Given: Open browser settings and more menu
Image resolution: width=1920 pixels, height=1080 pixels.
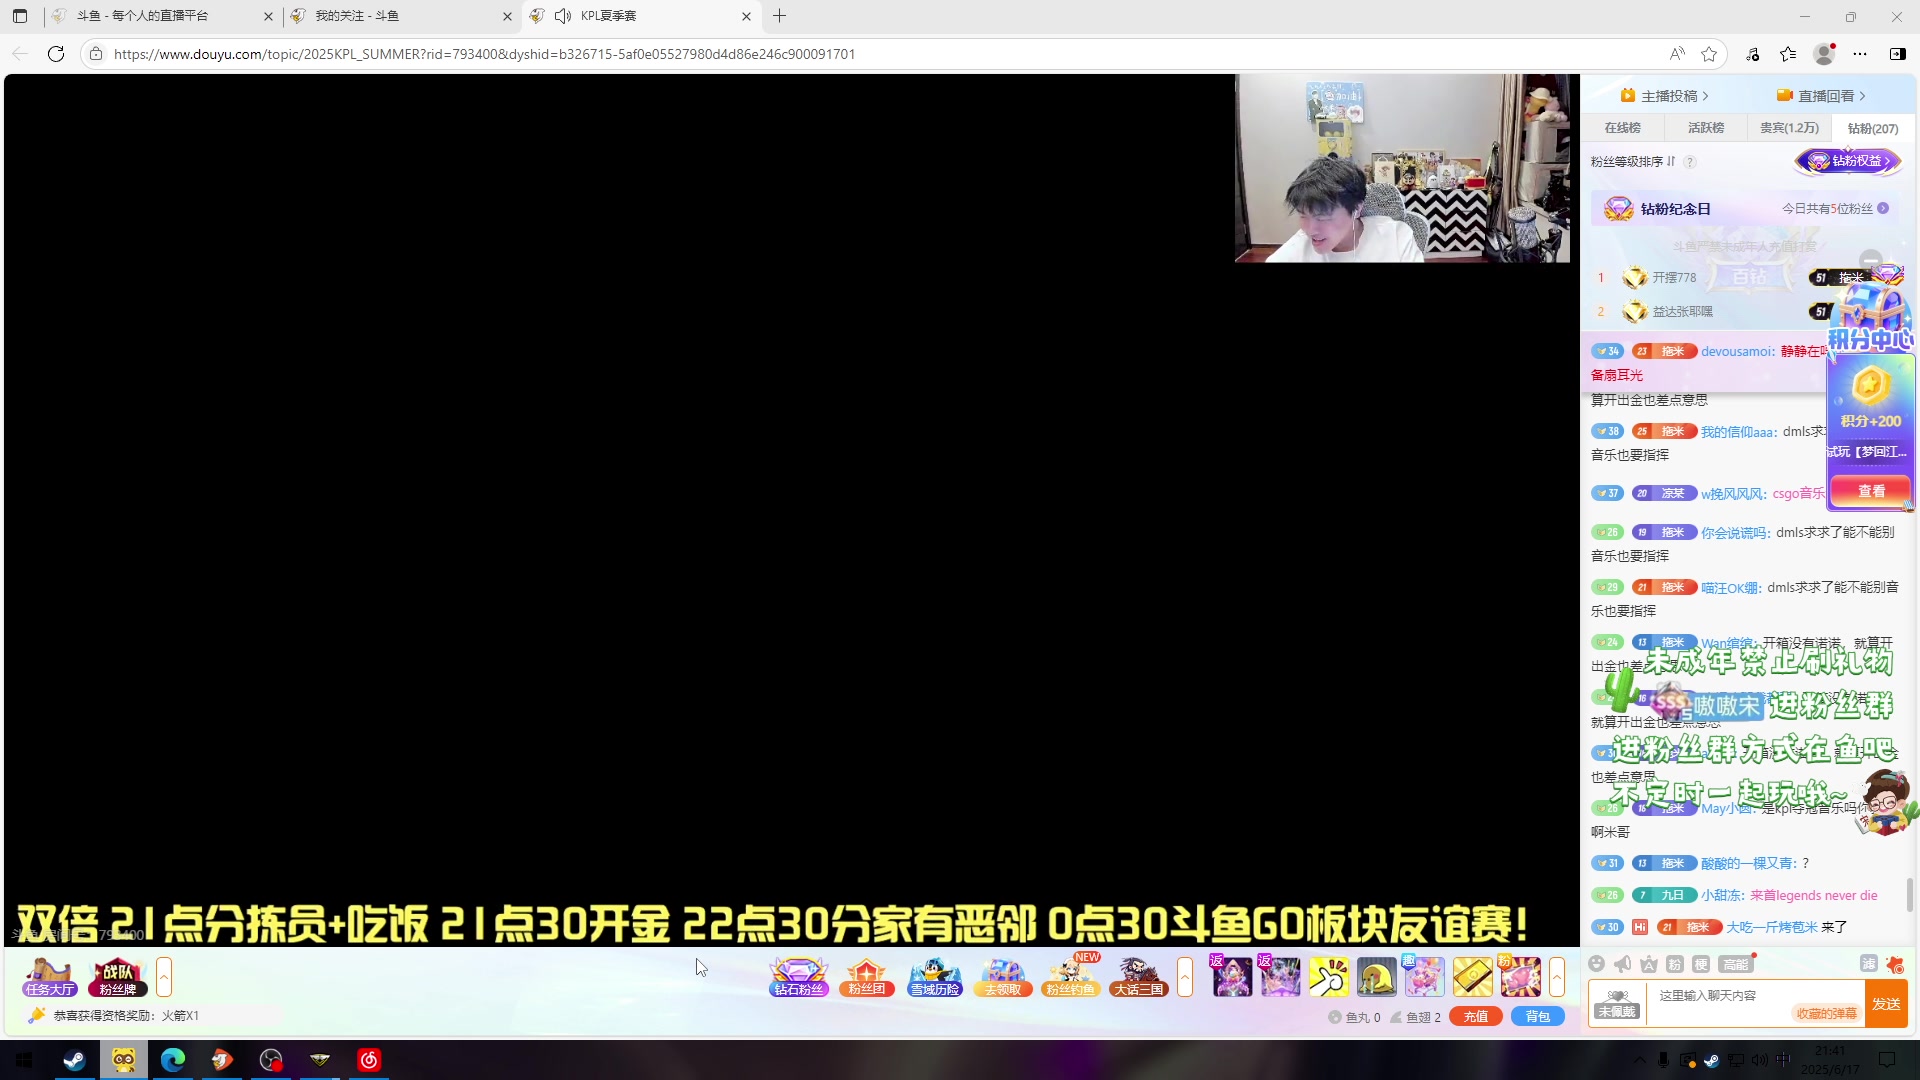Looking at the screenshot, I should 1860,54.
